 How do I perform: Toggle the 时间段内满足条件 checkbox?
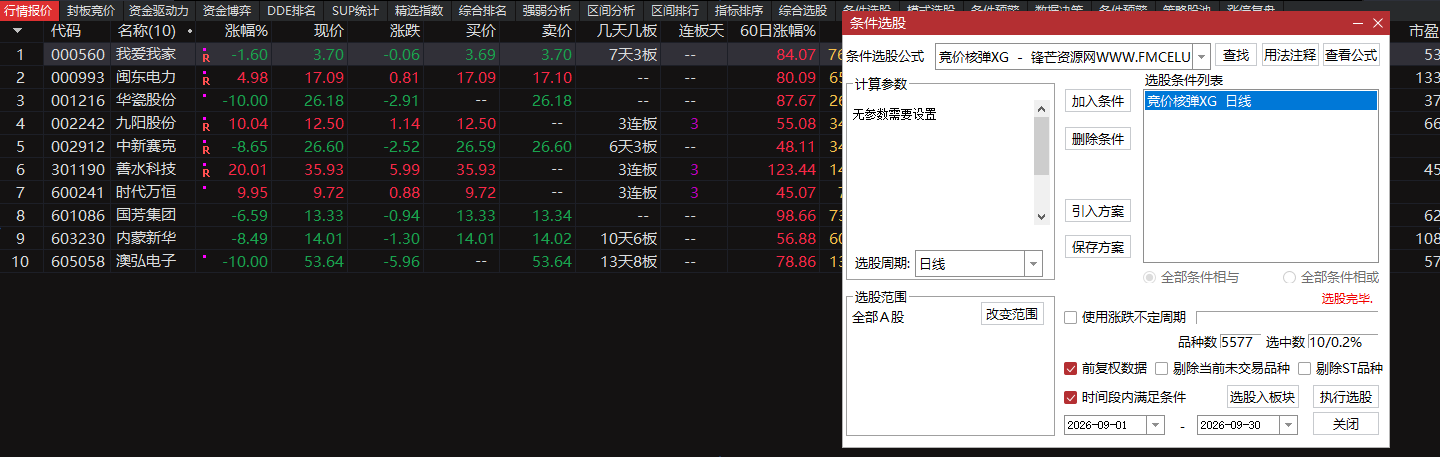[1071, 397]
